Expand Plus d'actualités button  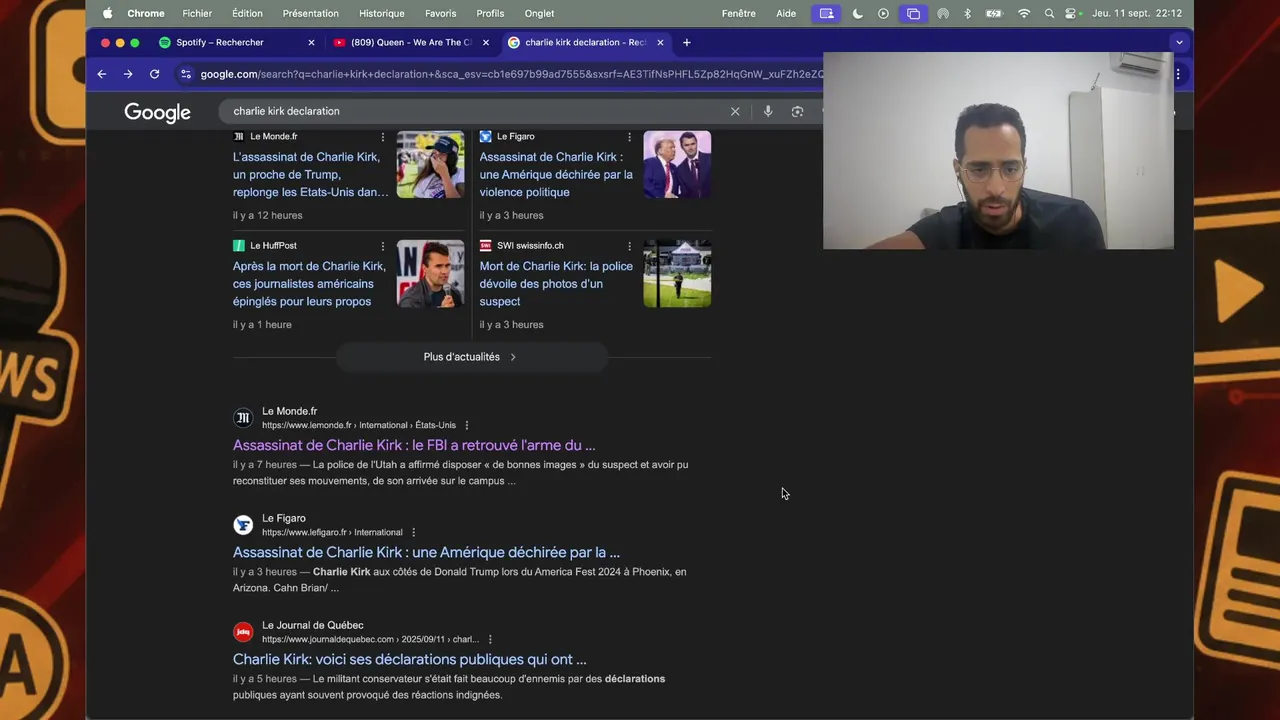pos(471,357)
